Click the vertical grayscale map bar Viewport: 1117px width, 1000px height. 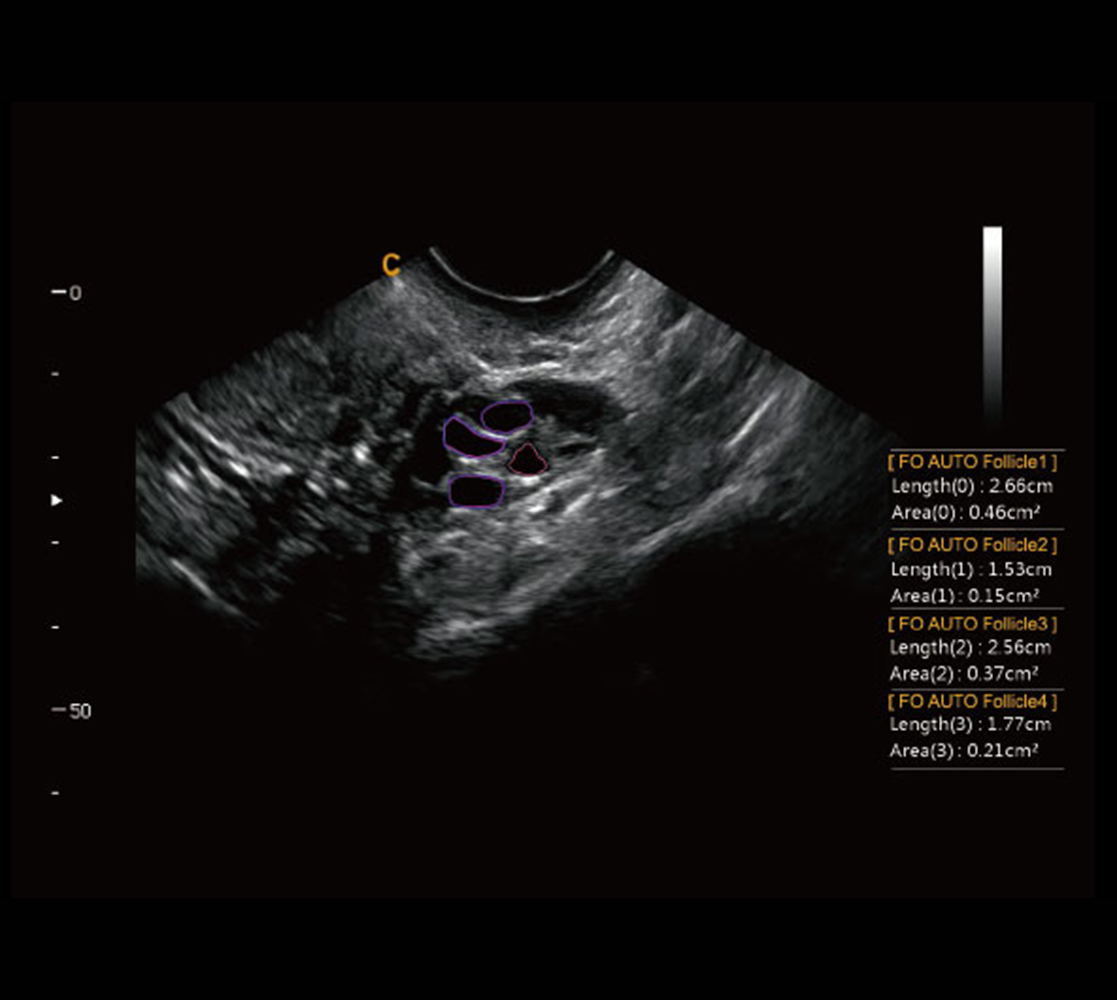point(992,320)
